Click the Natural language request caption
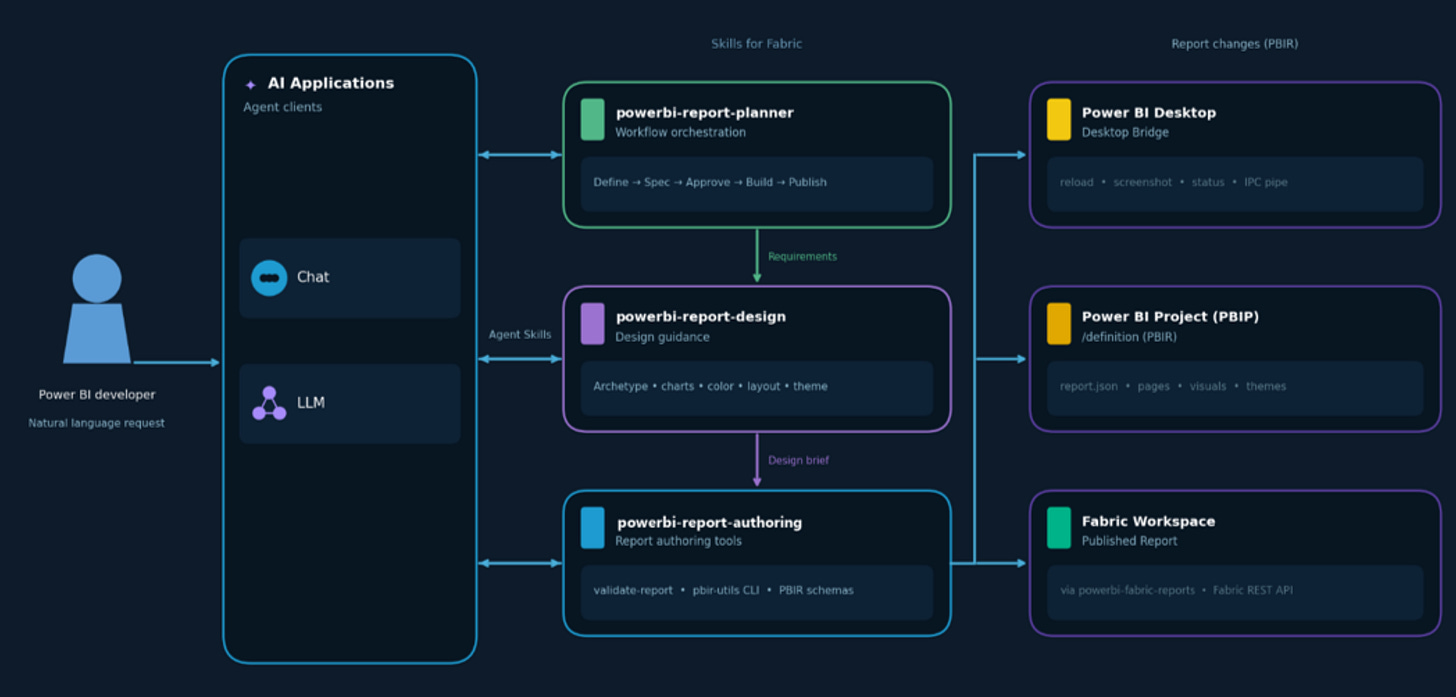The image size is (1456, 697). 97,423
